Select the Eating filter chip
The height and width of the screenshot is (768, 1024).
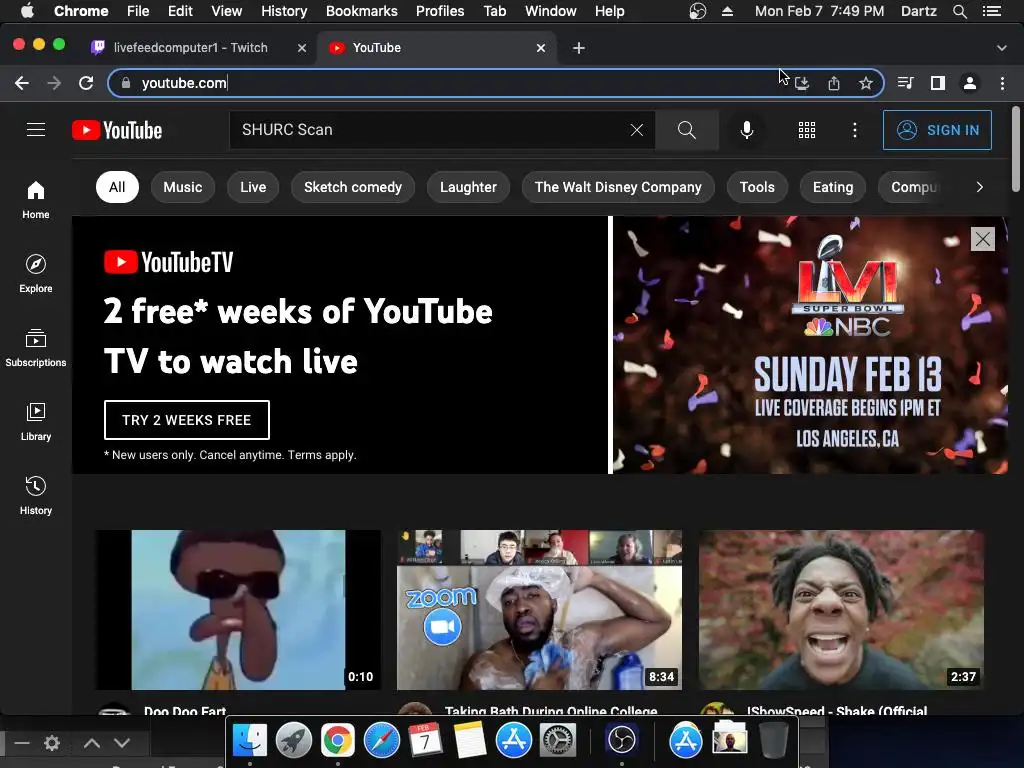coord(833,187)
